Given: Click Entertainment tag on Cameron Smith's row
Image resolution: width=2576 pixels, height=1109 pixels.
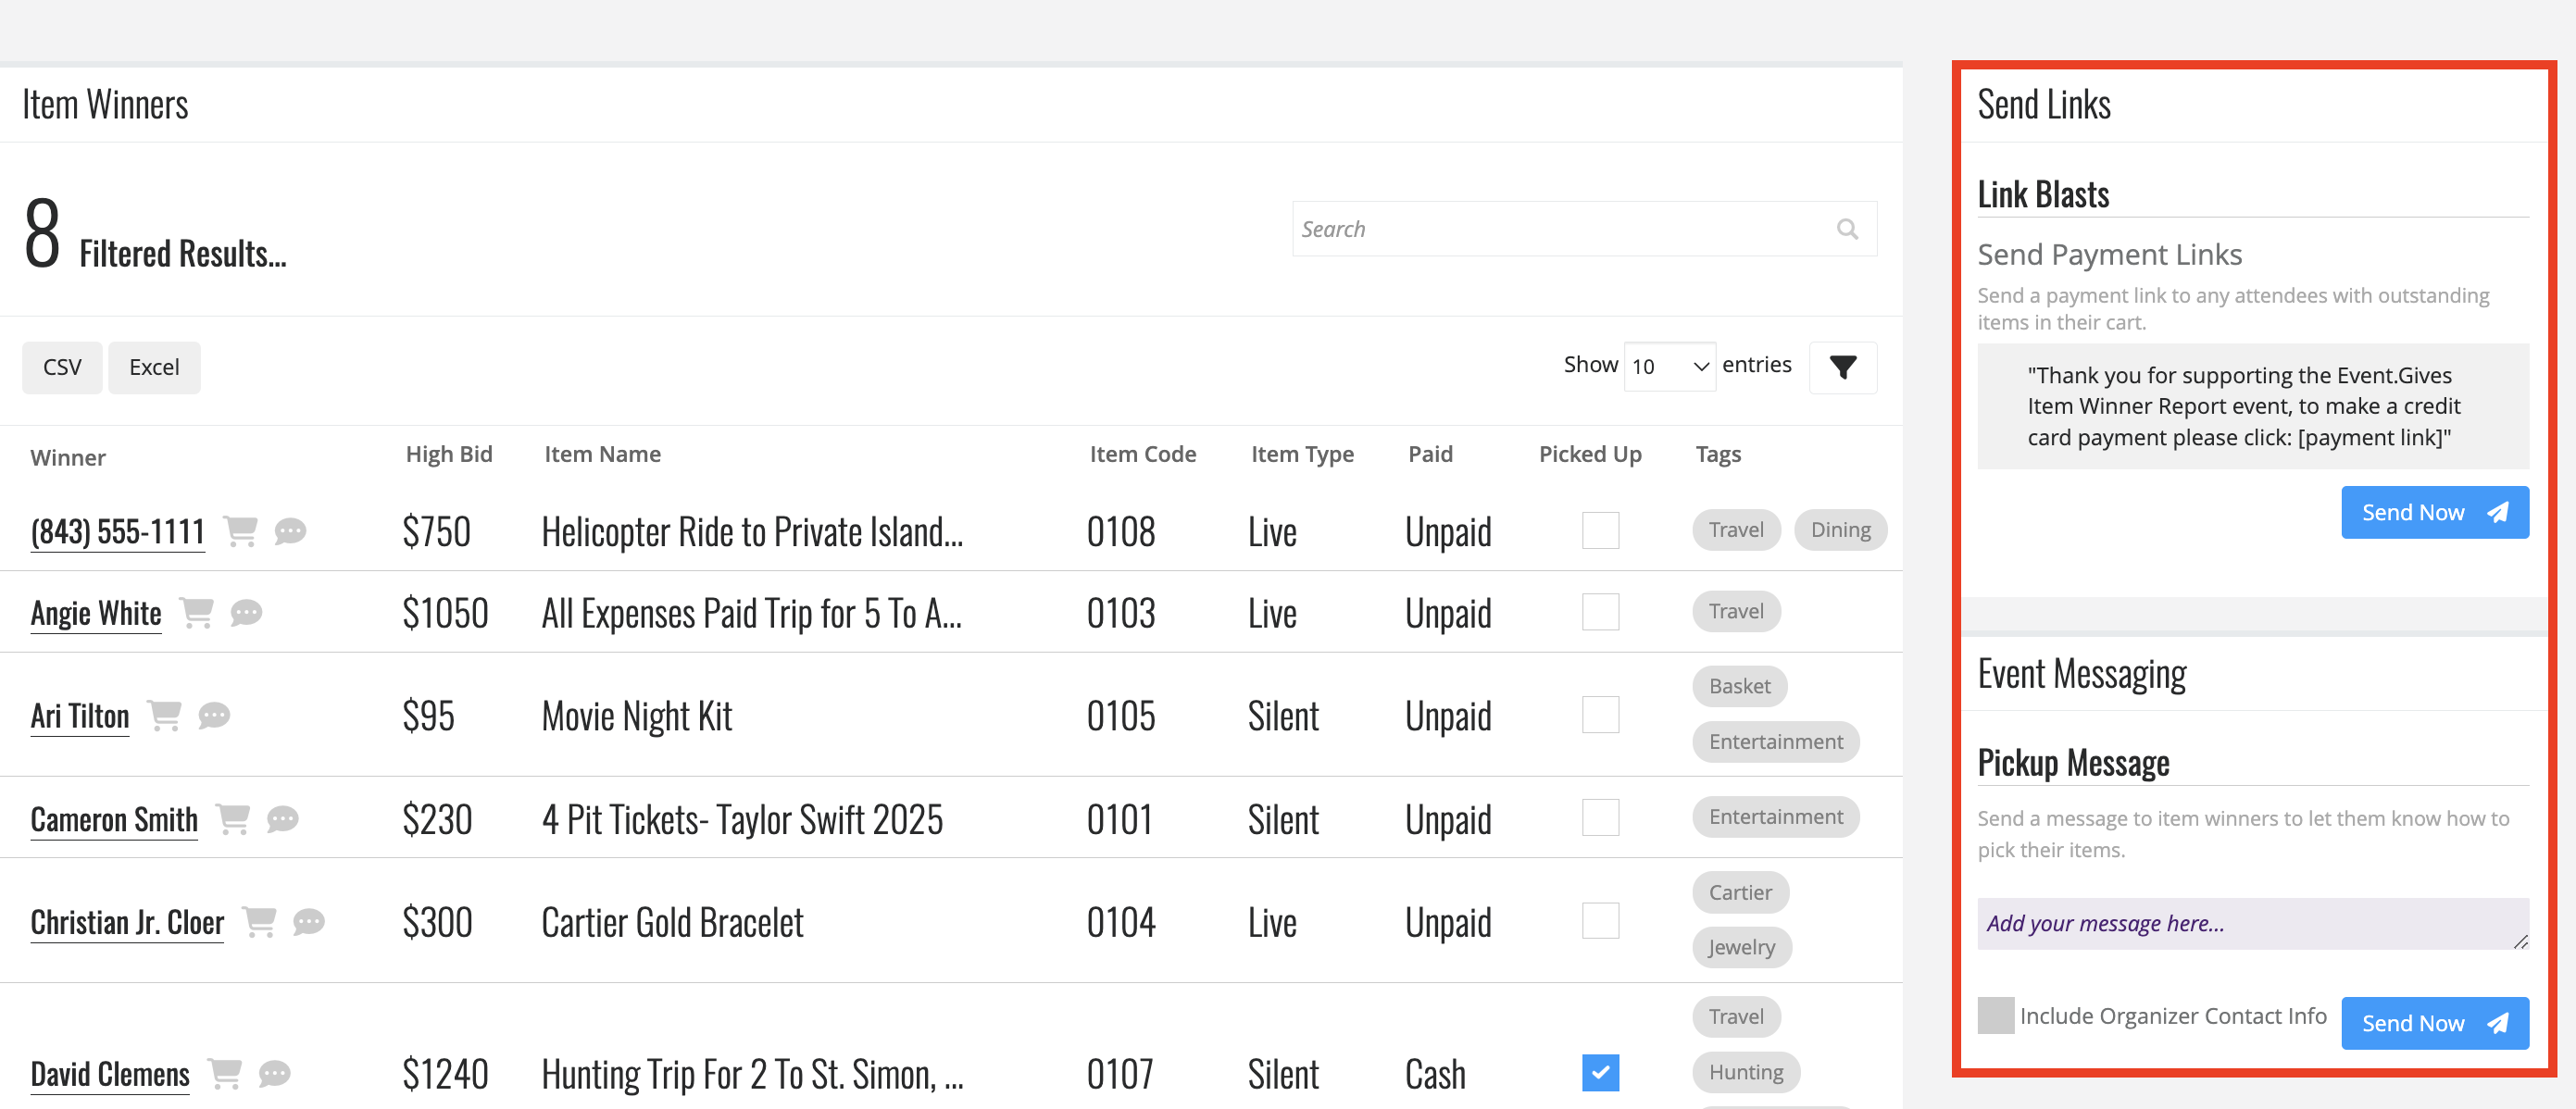Looking at the screenshot, I should [x=1776, y=817].
